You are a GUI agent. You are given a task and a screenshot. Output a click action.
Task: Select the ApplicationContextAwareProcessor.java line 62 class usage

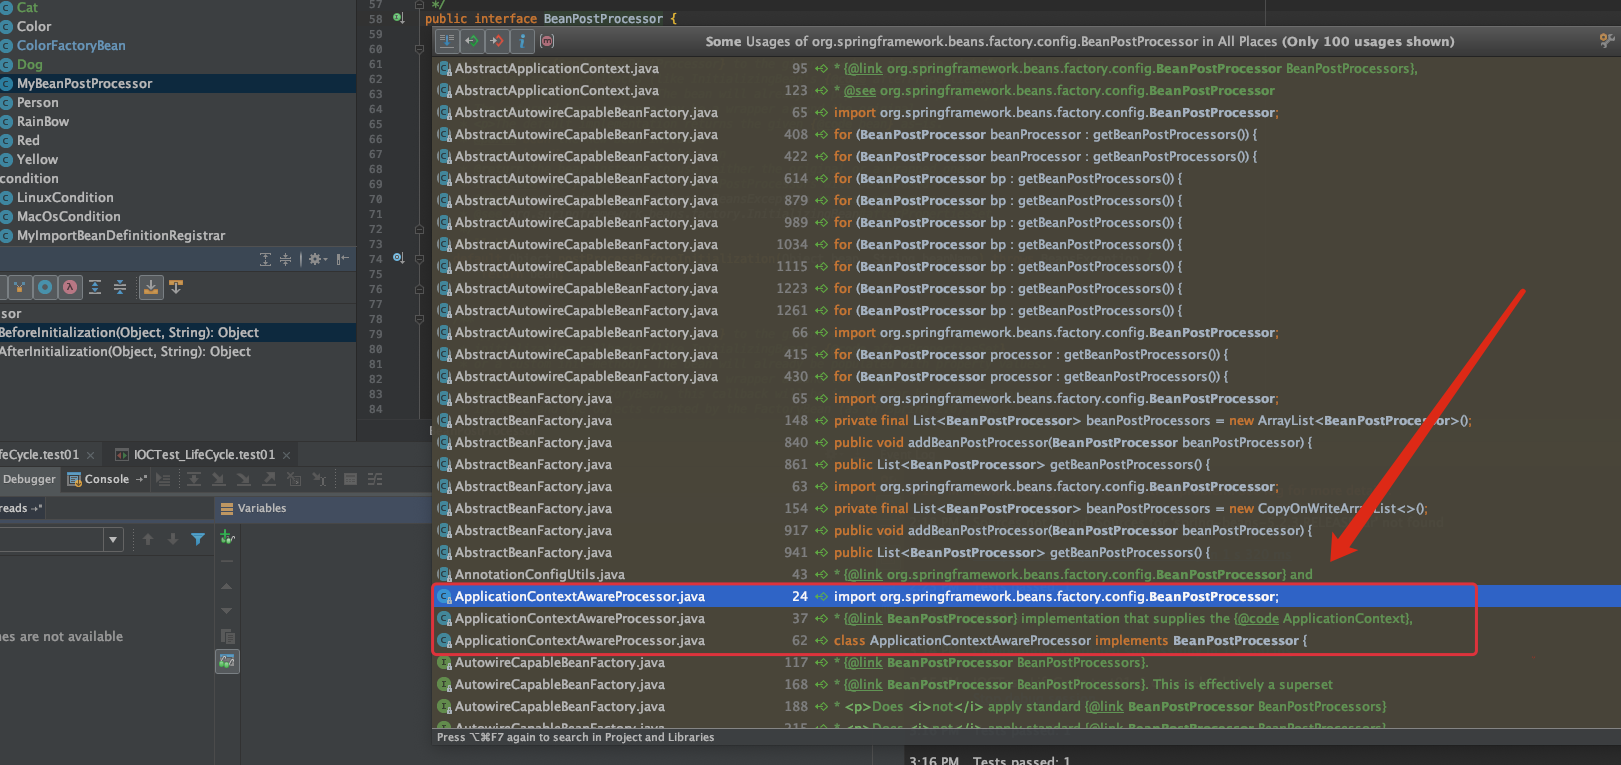coord(1027,640)
